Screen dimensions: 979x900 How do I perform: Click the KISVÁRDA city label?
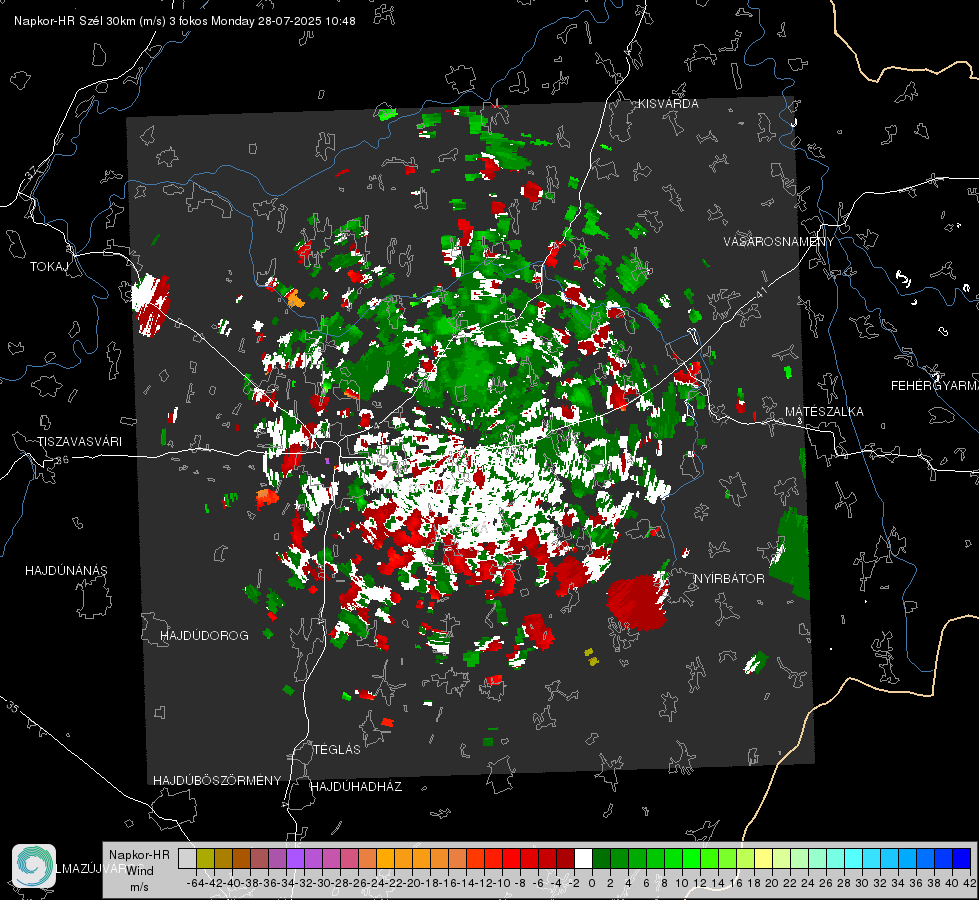668,104
